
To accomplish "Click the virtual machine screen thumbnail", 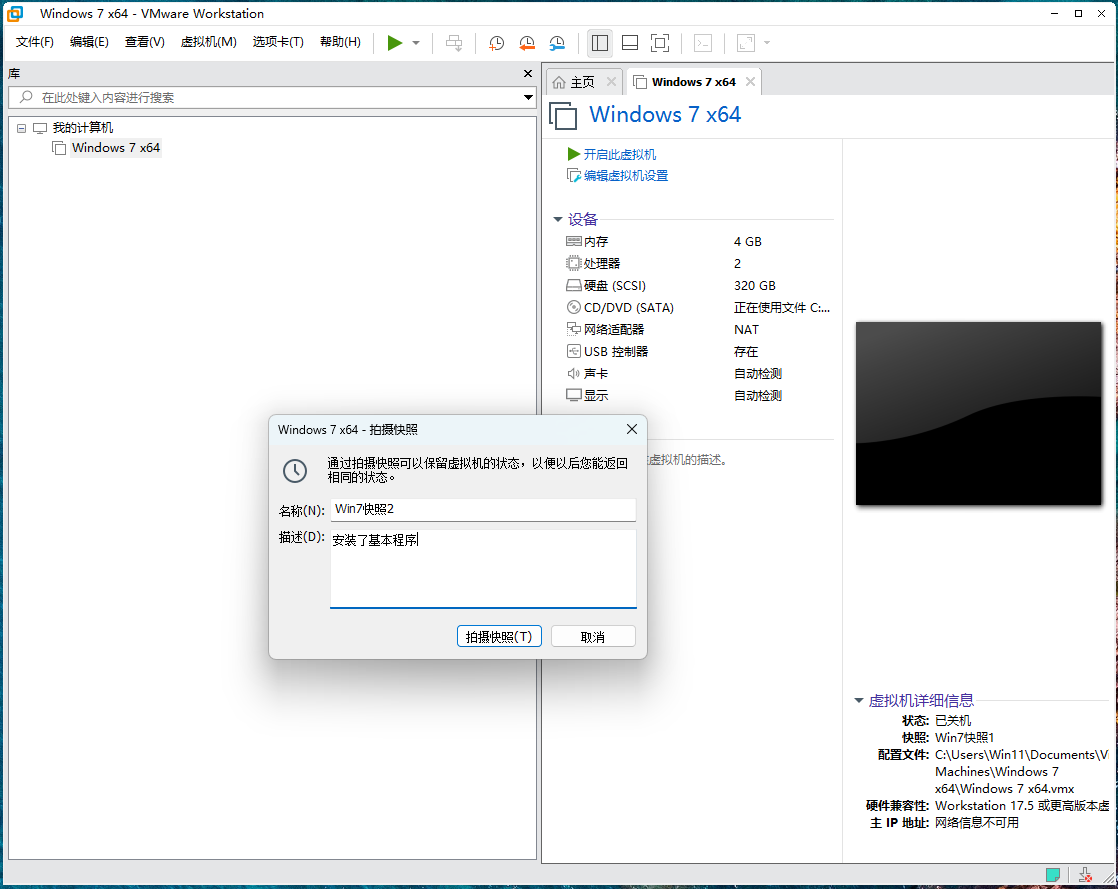I will click(978, 413).
